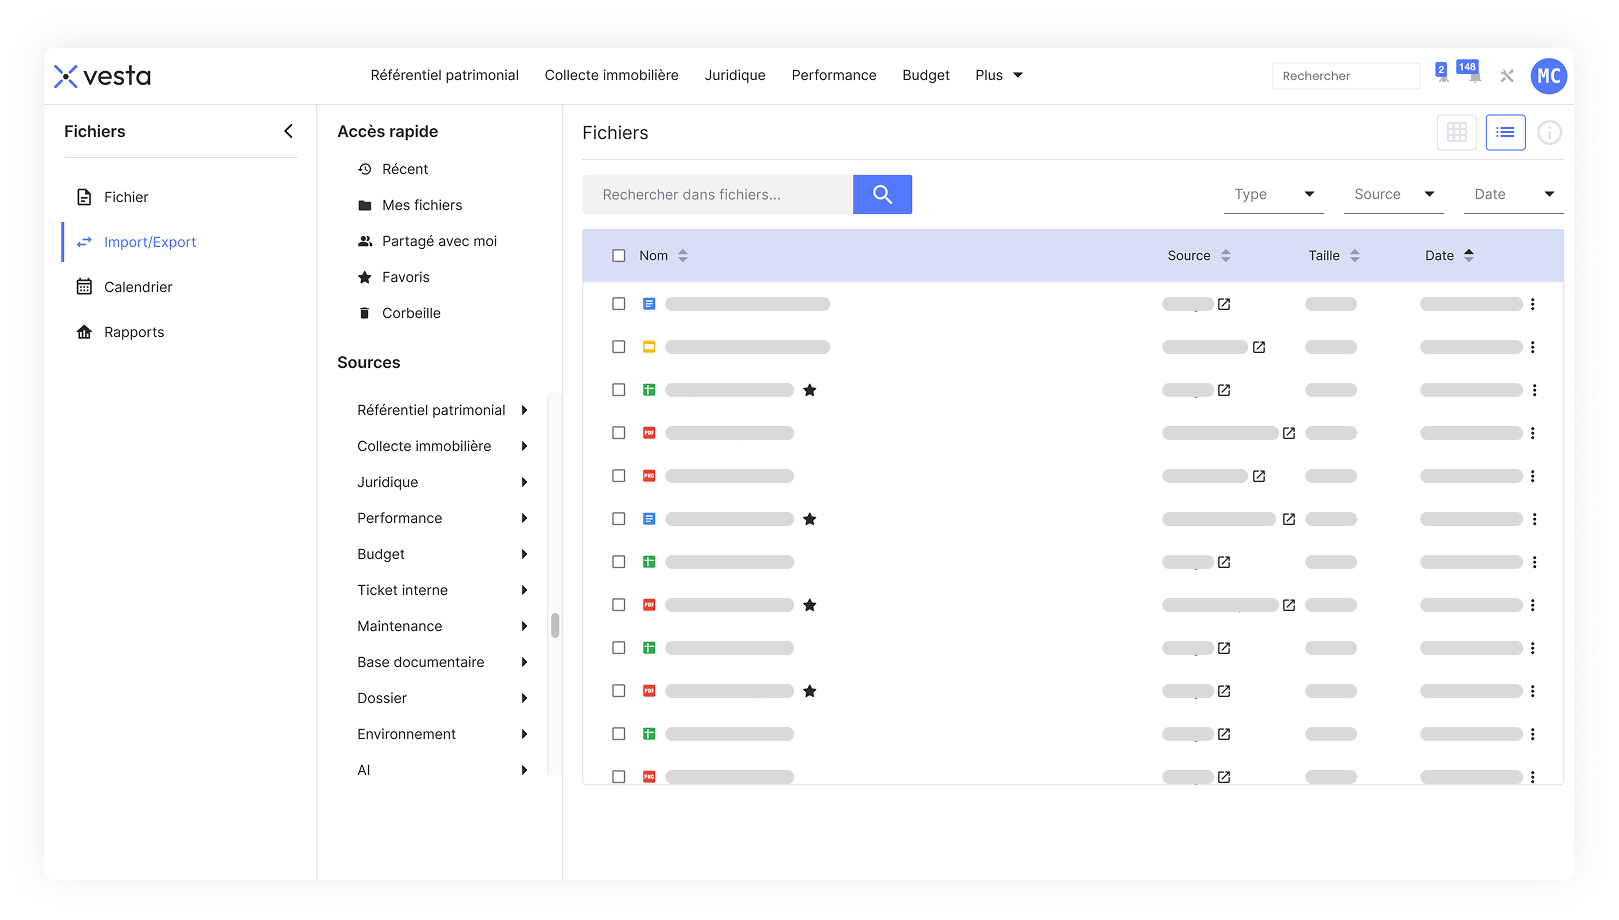Collapse the Fichiers sidebar with chevron

pyautogui.click(x=288, y=131)
